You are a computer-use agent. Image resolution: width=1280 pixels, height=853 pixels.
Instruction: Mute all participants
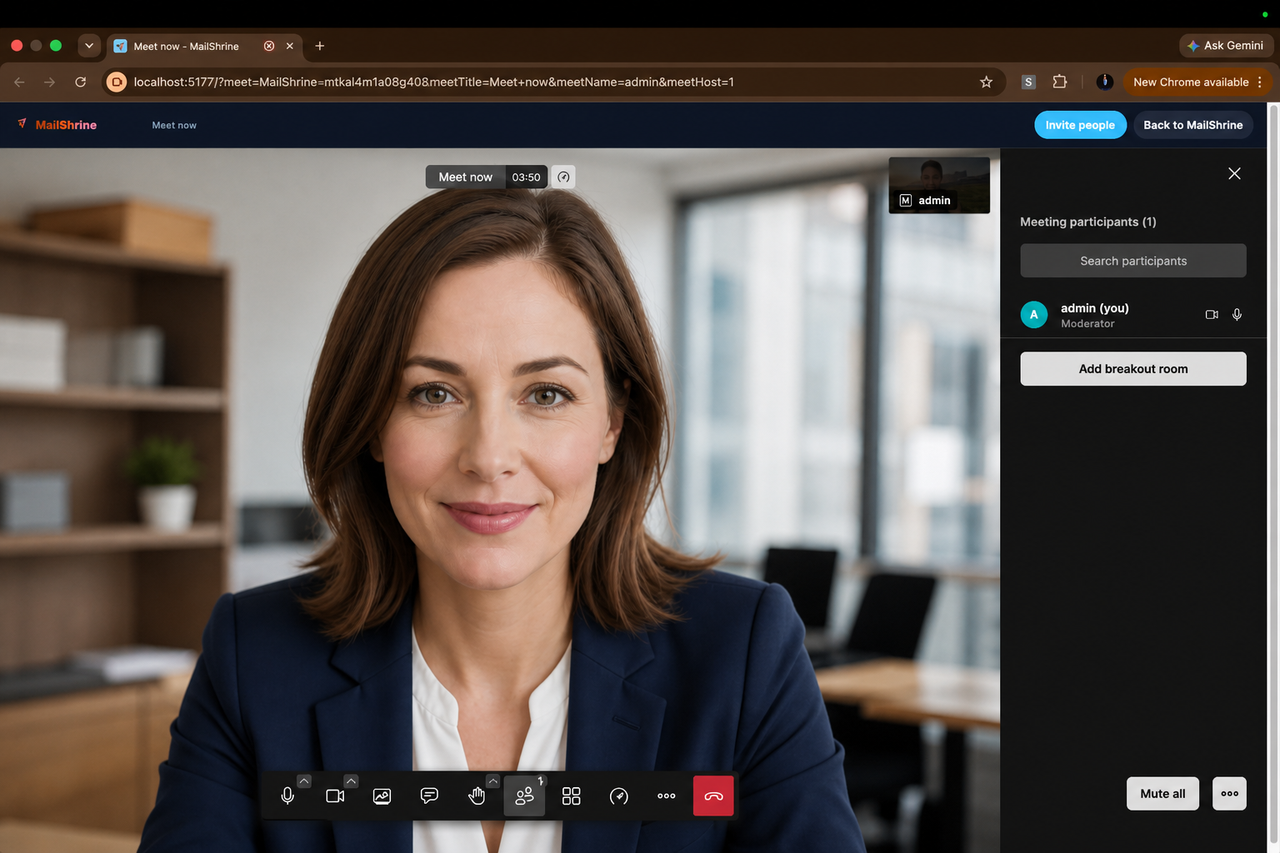(x=1163, y=794)
